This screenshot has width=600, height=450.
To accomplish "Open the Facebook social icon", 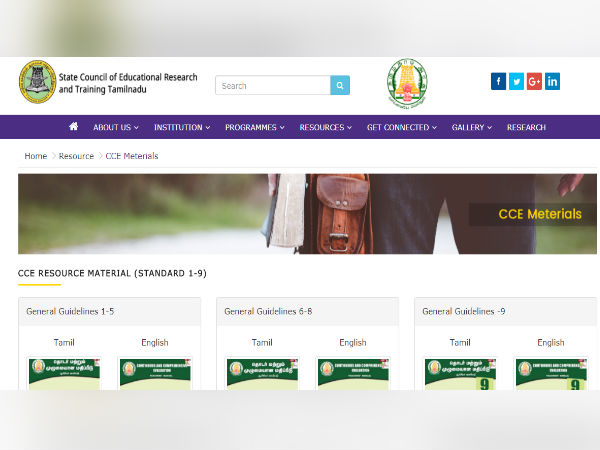I will pyautogui.click(x=498, y=81).
